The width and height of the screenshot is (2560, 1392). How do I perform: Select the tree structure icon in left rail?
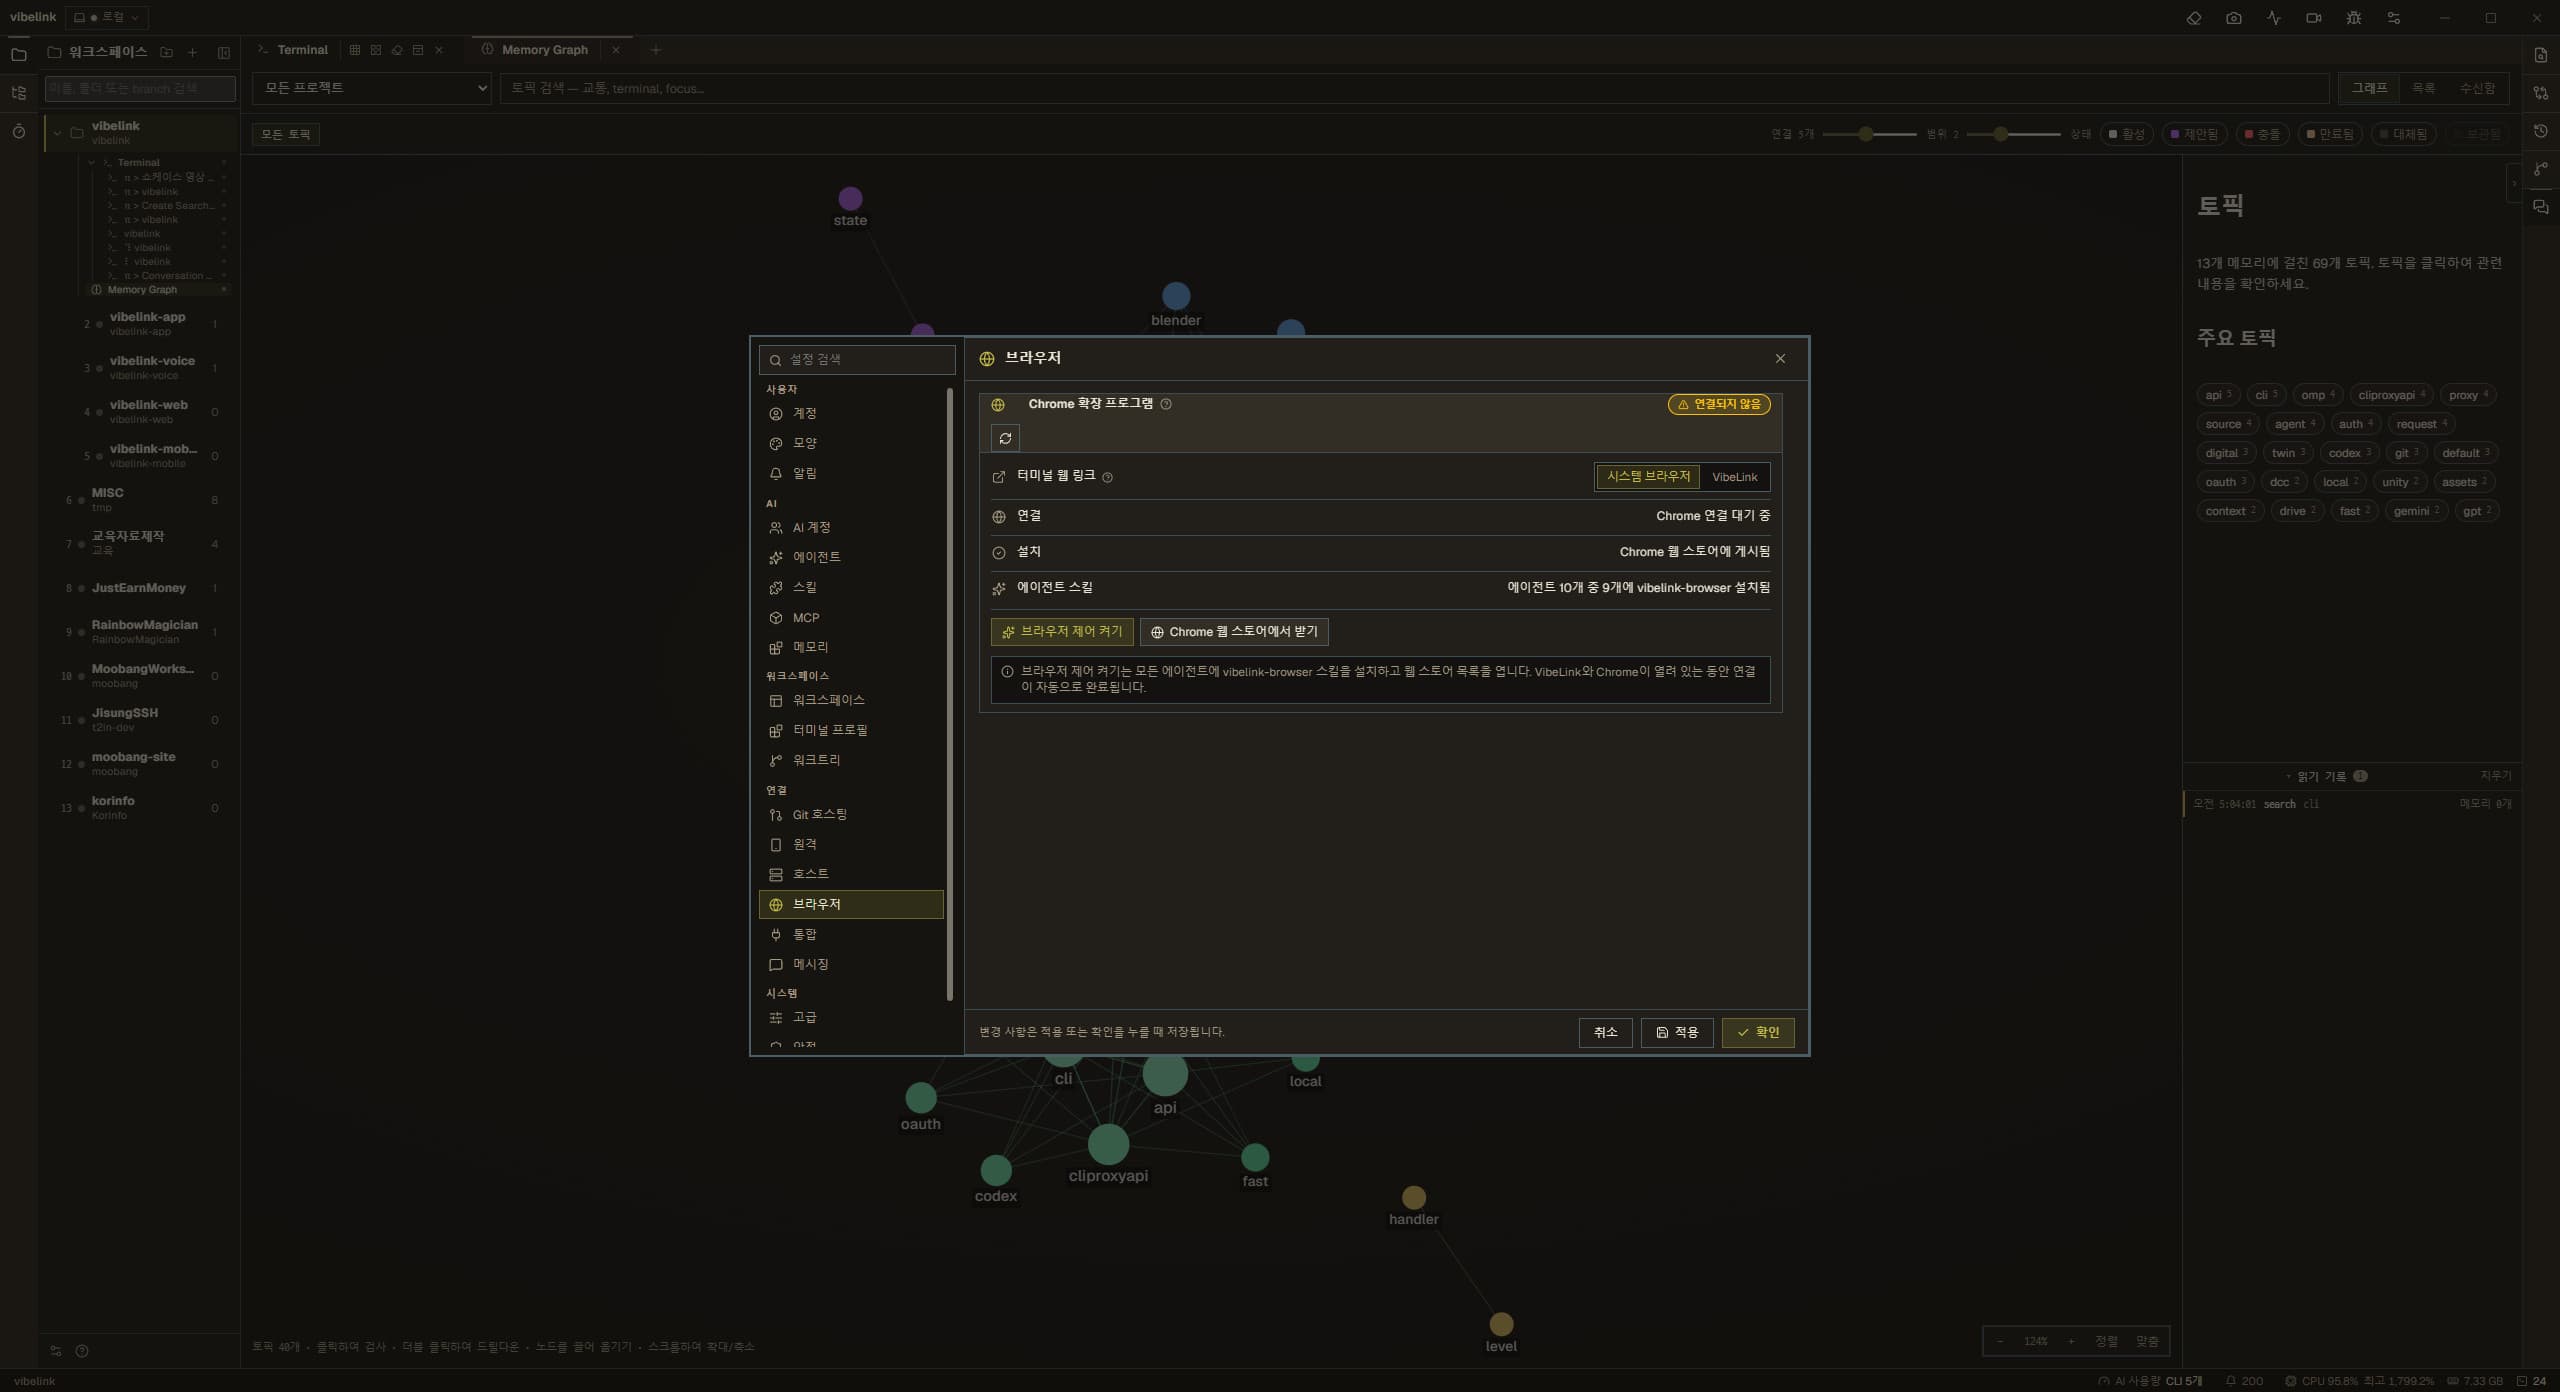18,93
